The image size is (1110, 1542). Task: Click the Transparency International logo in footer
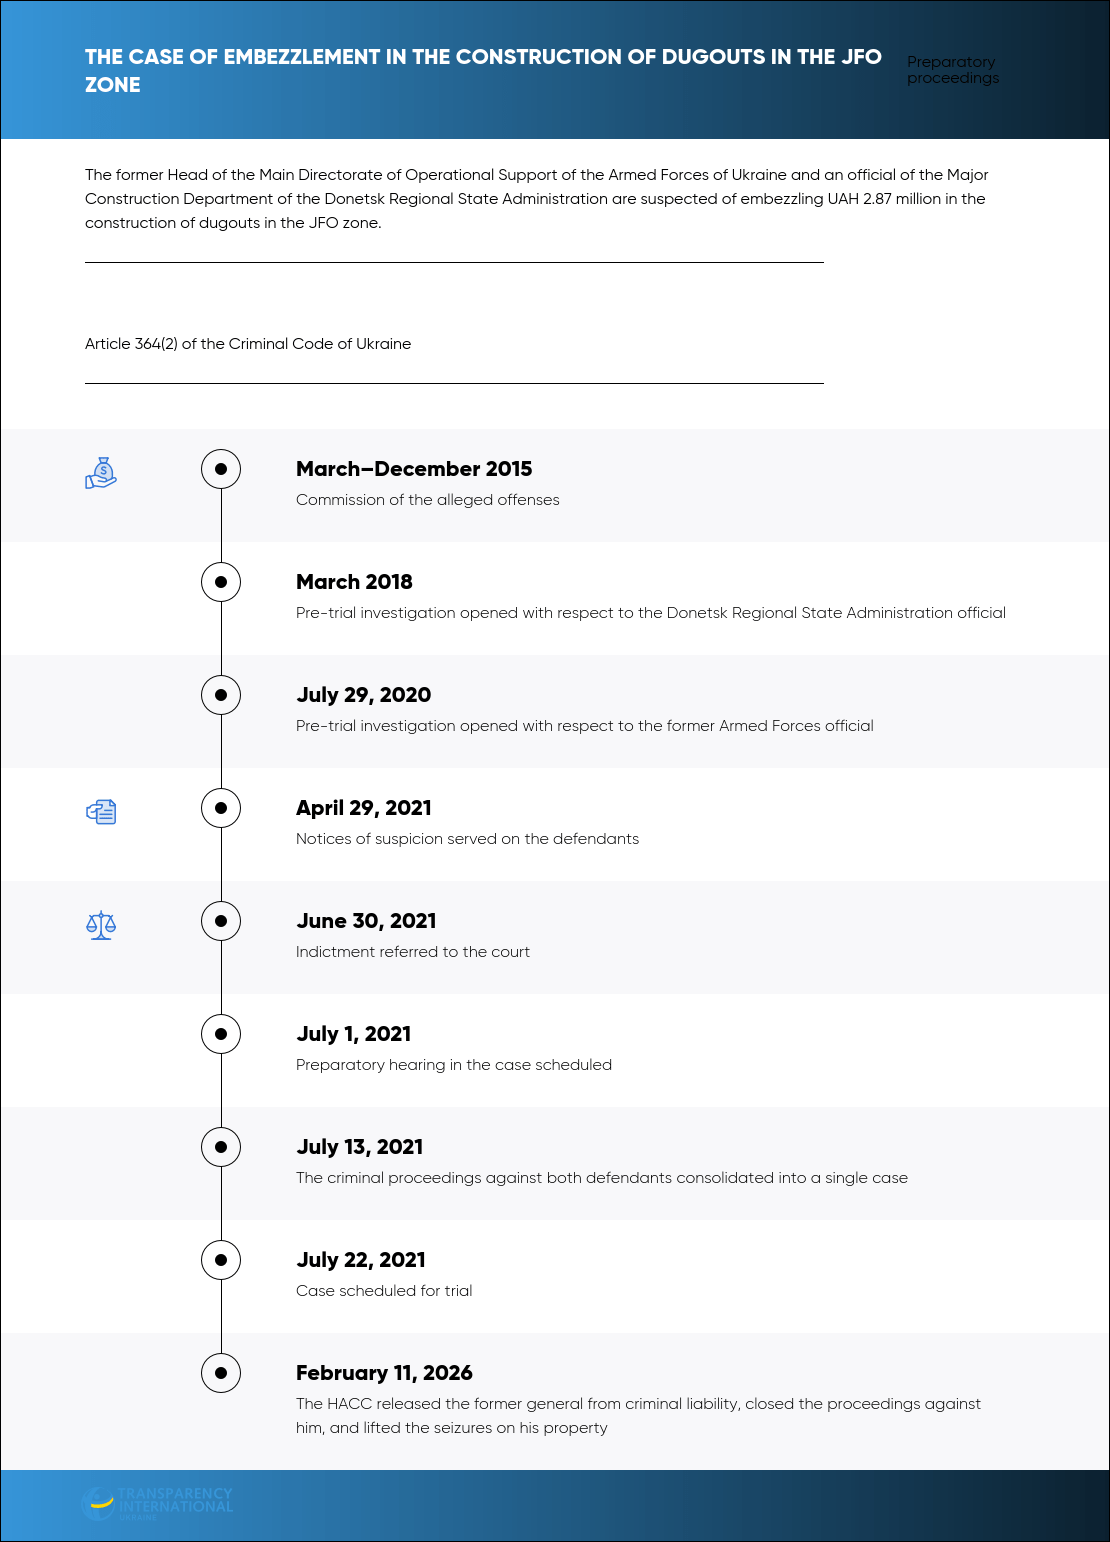point(157,1503)
